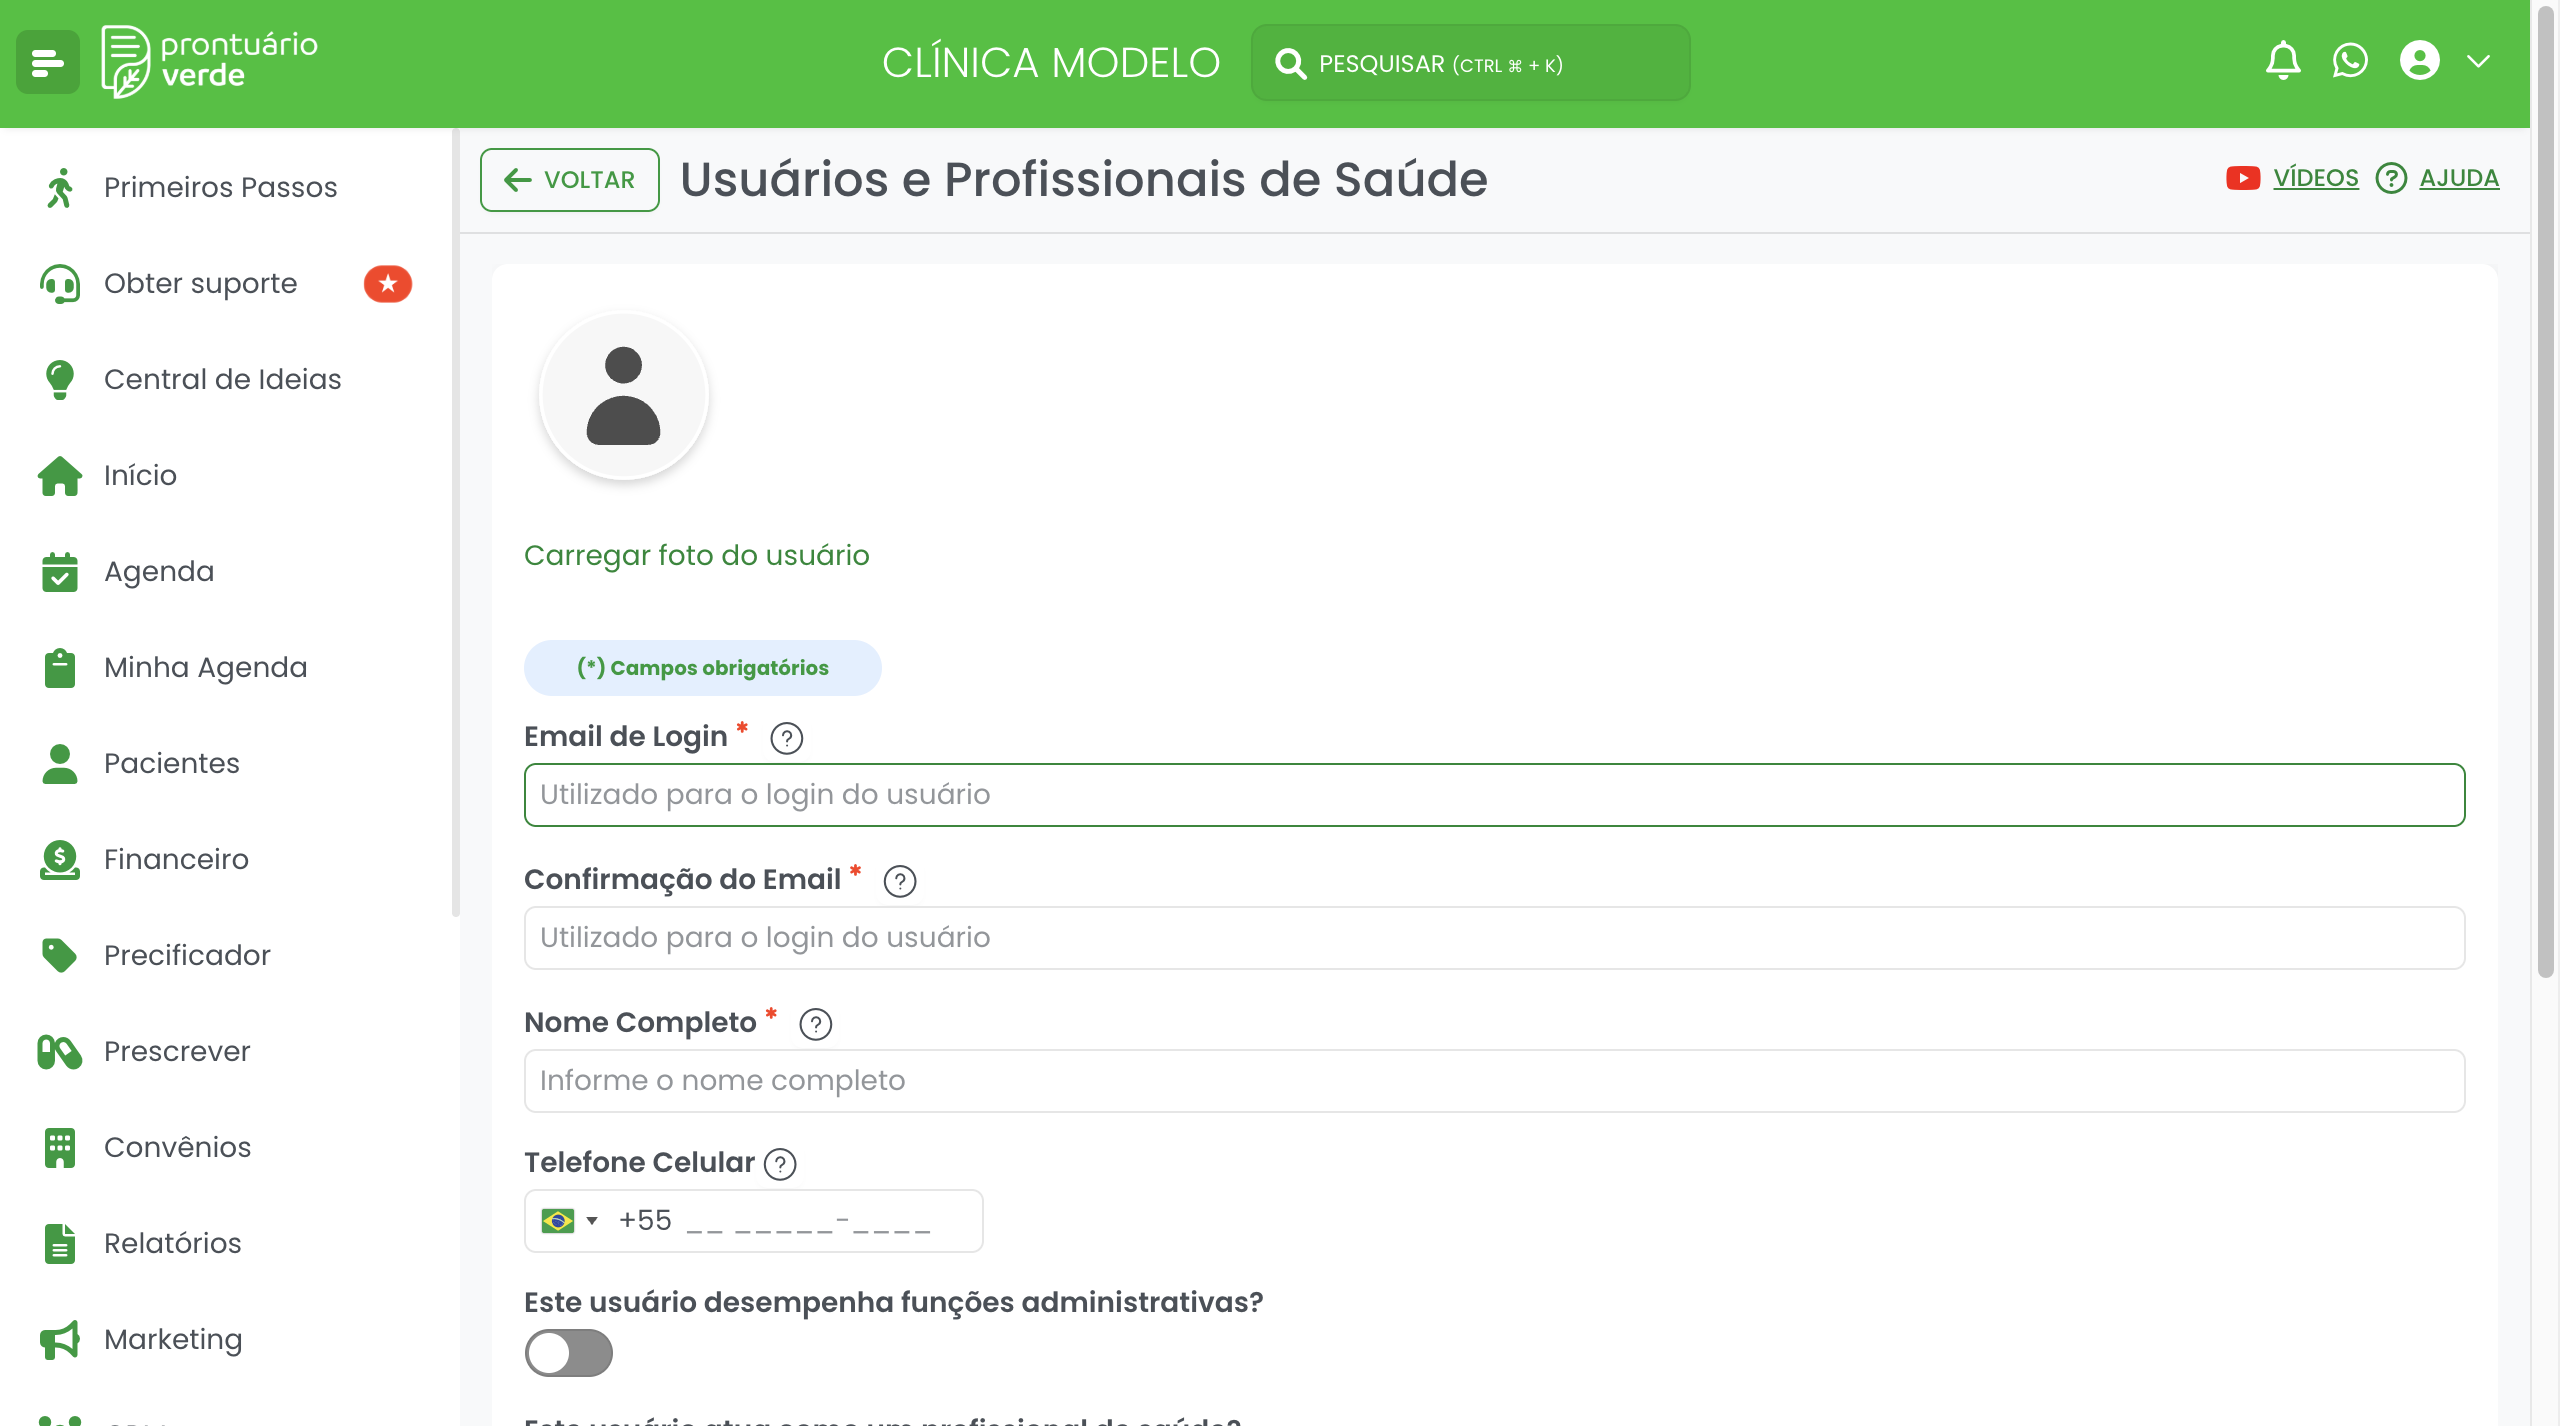Open the notifications bell
Image resolution: width=2560 pixels, height=1426 pixels.
click(2283, 61)
